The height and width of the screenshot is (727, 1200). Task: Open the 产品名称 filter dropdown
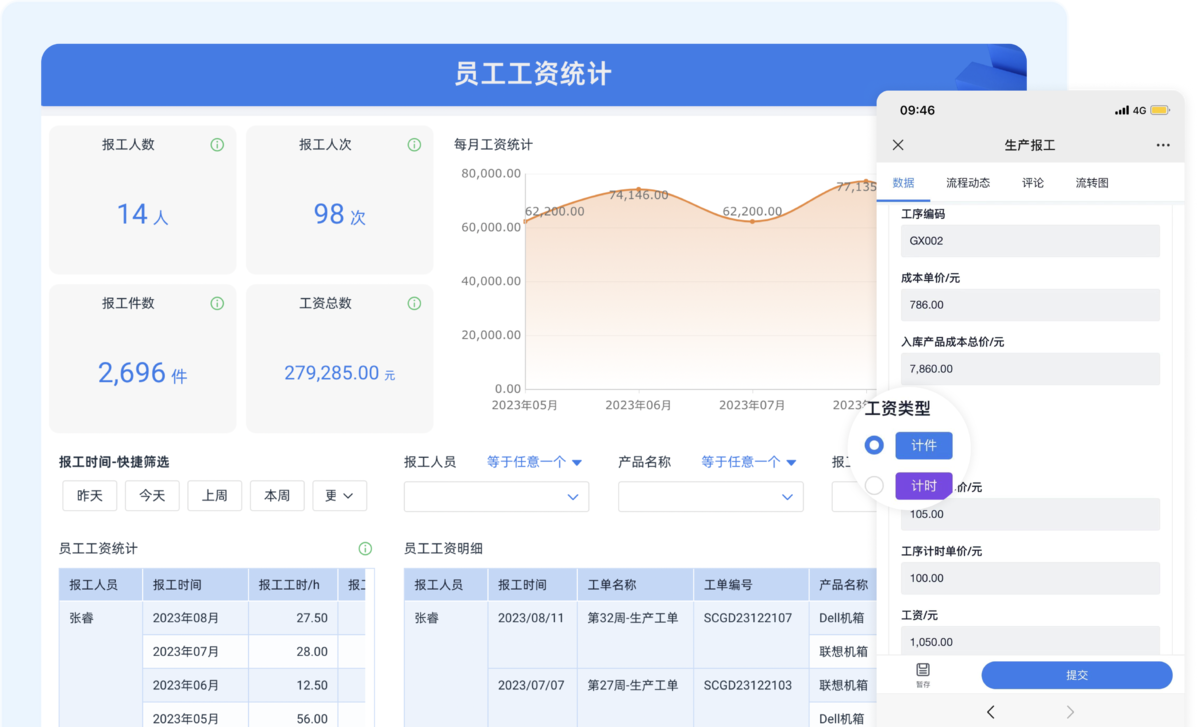[710, 497]
